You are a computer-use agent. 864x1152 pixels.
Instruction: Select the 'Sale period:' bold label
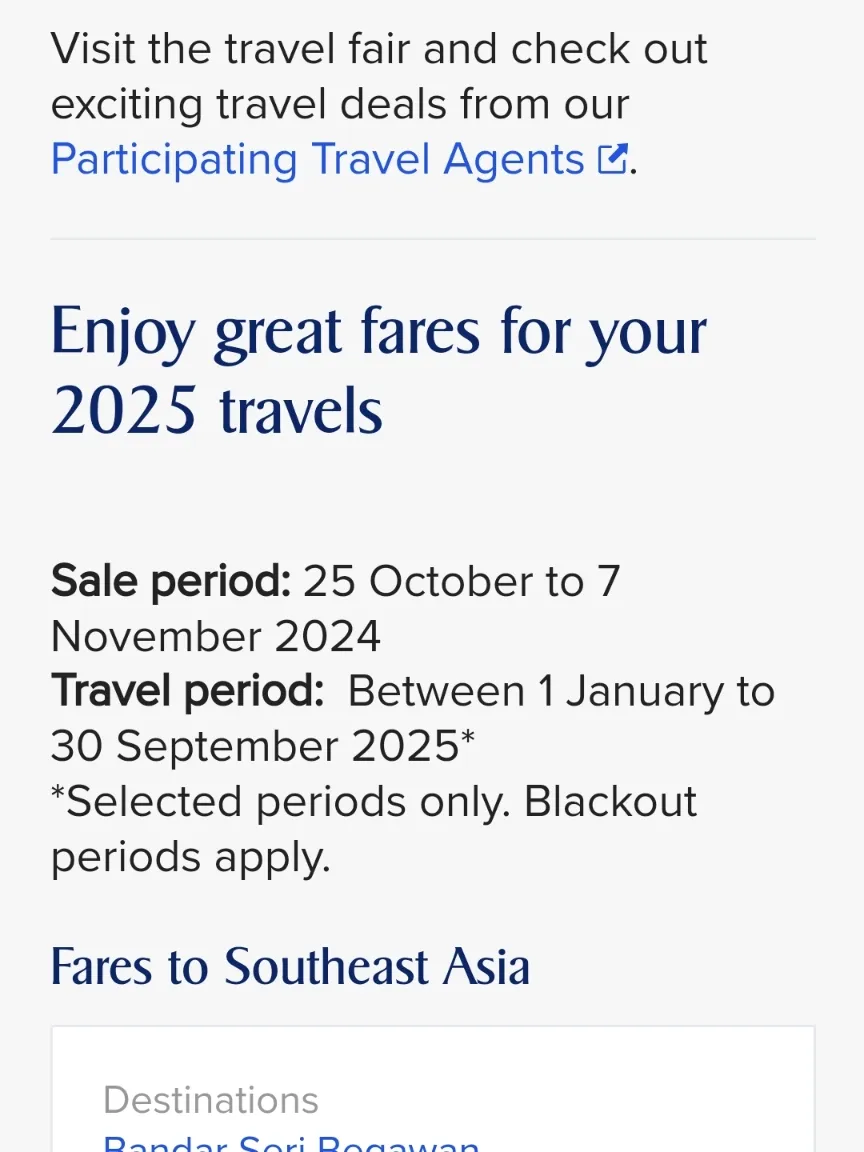click(170, 582)
